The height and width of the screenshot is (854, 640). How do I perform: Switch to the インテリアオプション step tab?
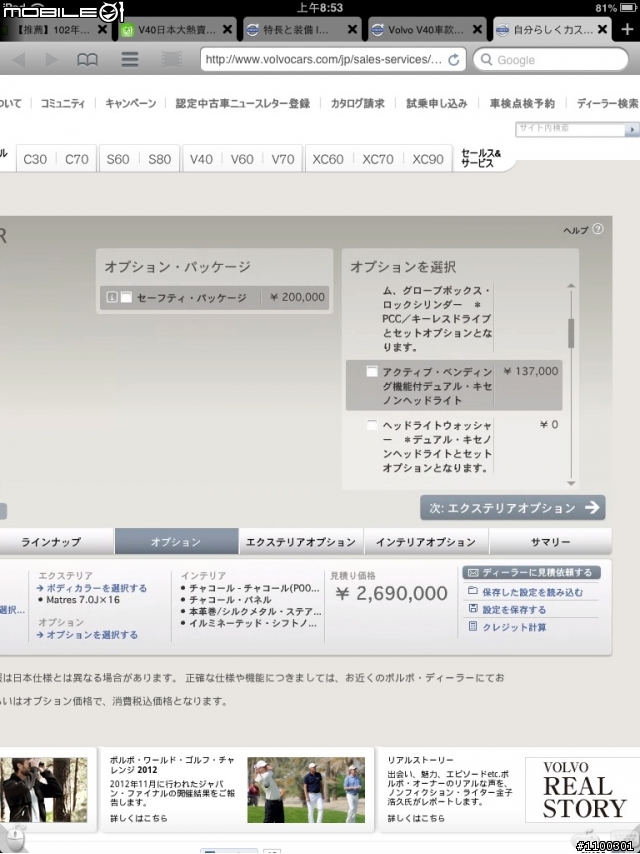tap(426, 542)
